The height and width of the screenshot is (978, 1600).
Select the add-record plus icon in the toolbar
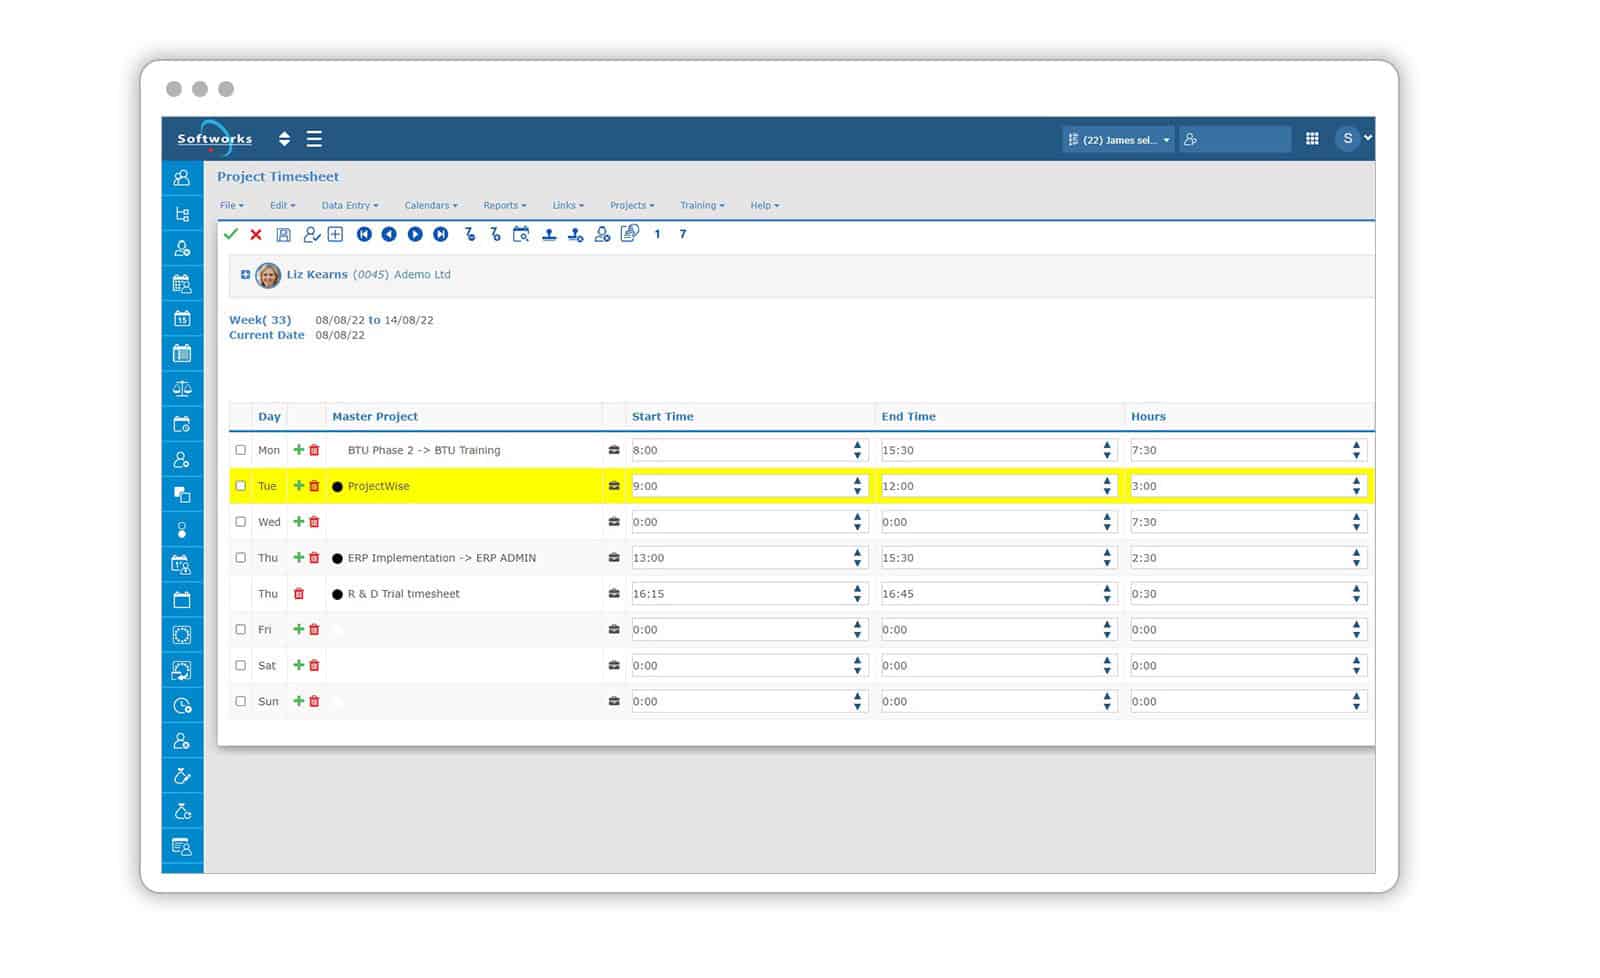tap(335, 234)
